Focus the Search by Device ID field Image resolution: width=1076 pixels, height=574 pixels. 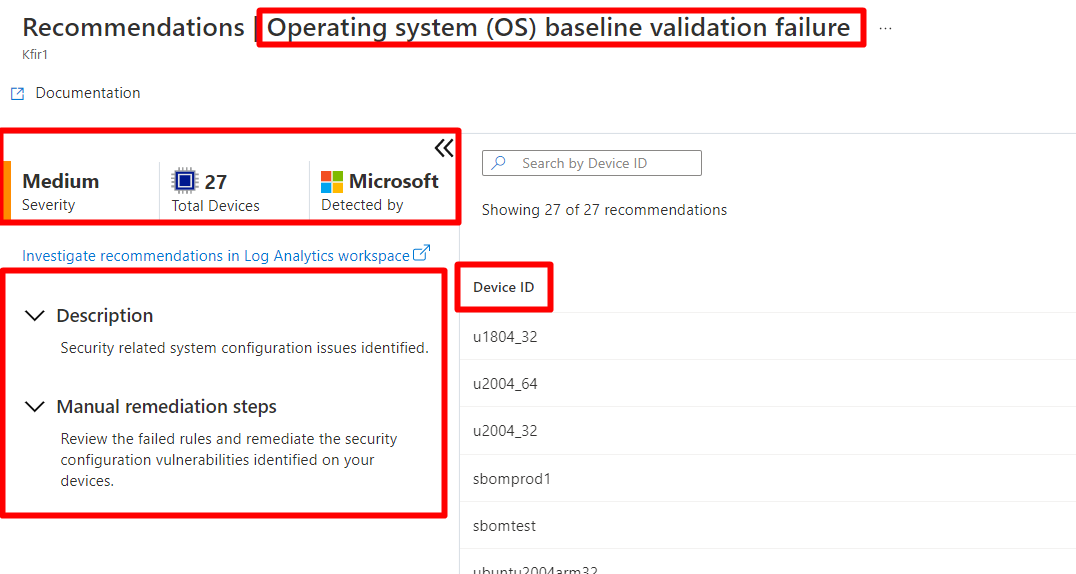[592, 163]
